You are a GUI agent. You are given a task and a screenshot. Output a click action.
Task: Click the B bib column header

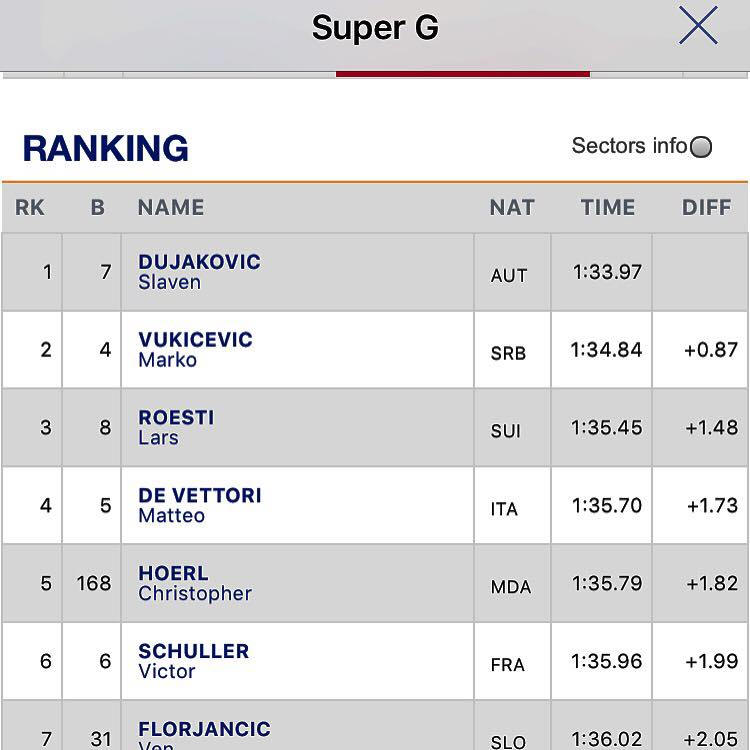[x=97, y=208]
